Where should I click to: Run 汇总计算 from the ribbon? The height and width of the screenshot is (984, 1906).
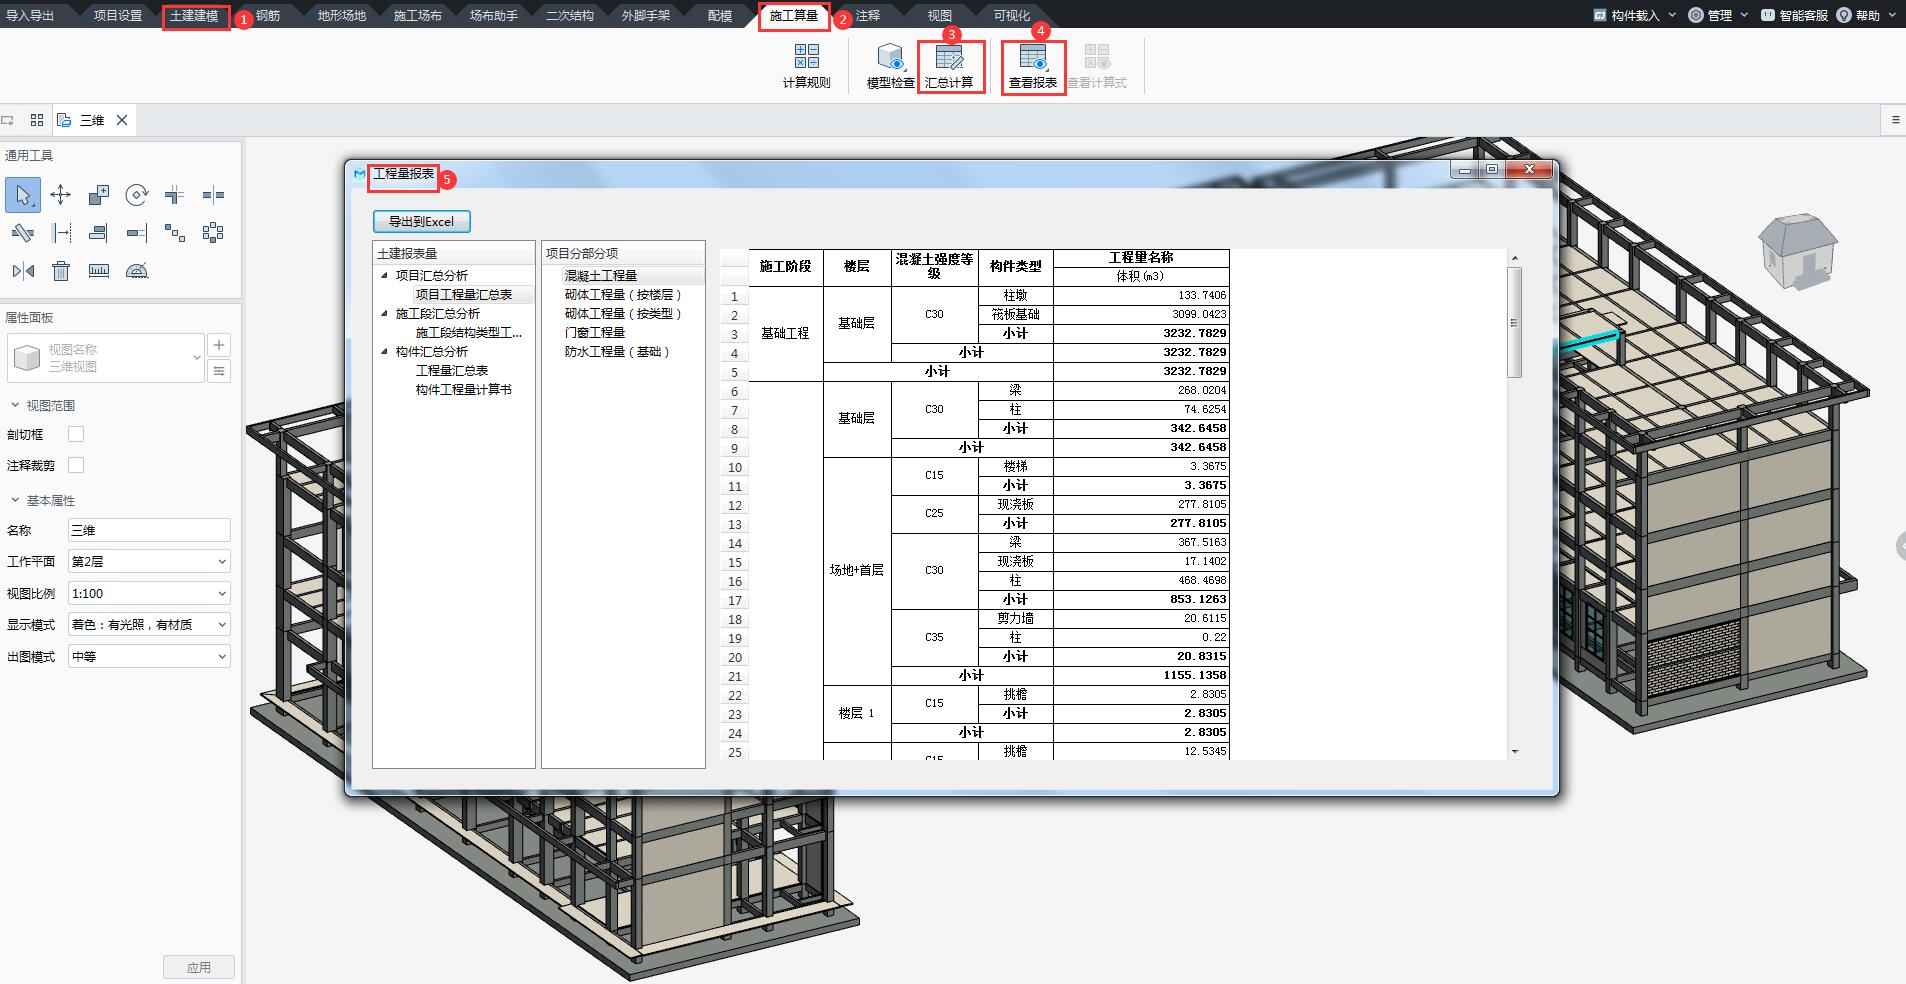pos(950,65)
